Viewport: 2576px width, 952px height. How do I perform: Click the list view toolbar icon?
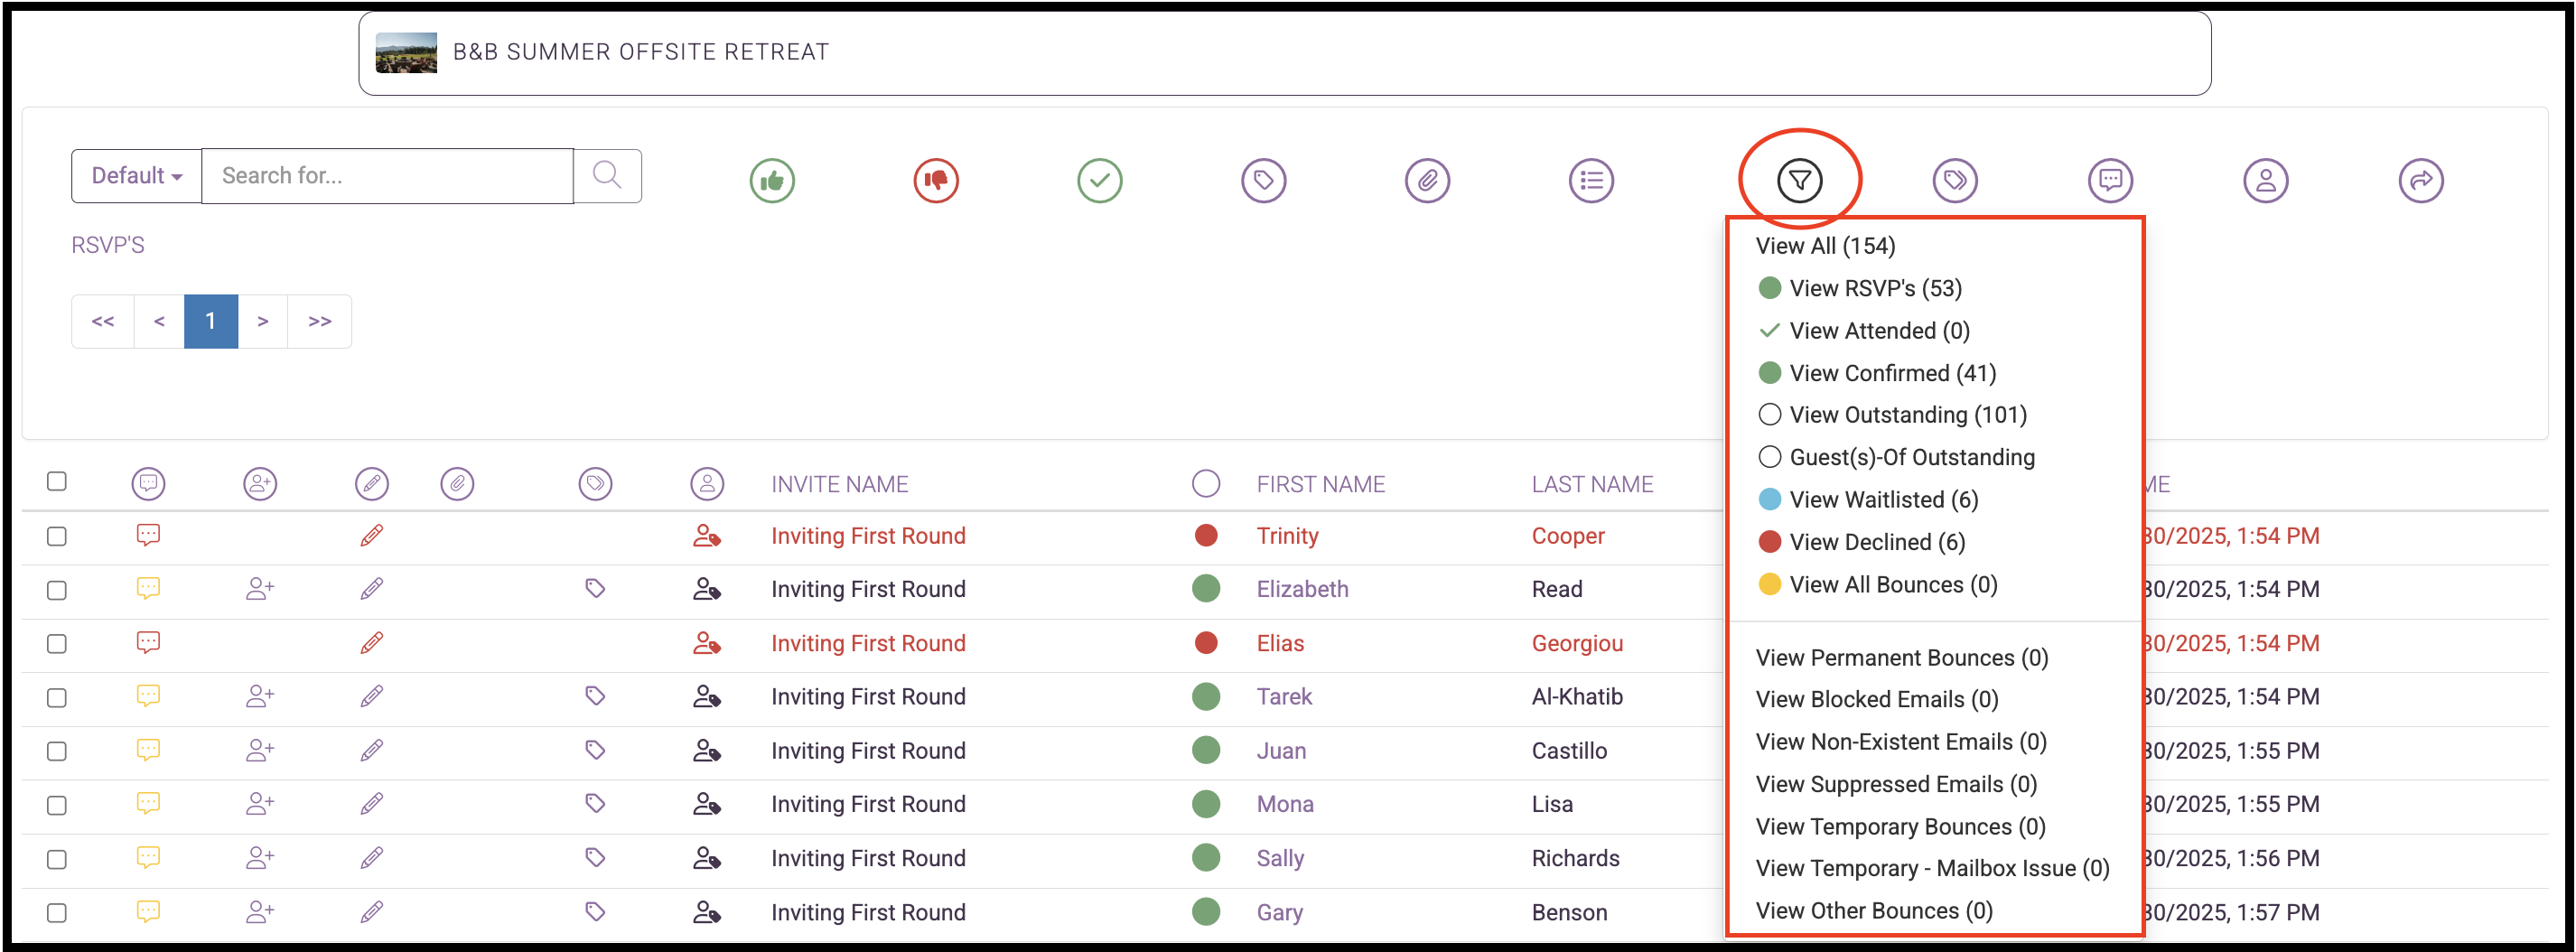click(1592, 181)
